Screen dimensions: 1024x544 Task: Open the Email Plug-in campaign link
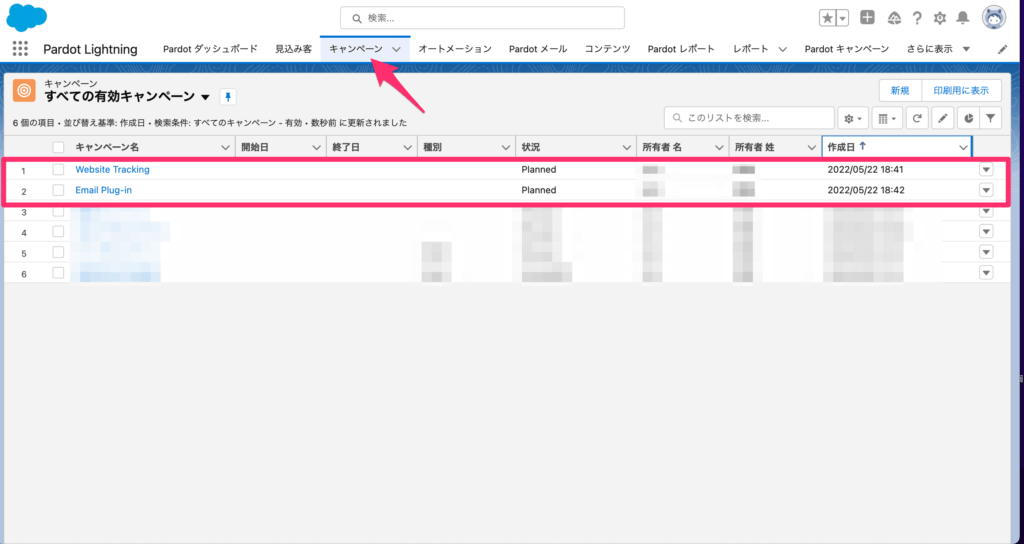click(x=103, y=190)
